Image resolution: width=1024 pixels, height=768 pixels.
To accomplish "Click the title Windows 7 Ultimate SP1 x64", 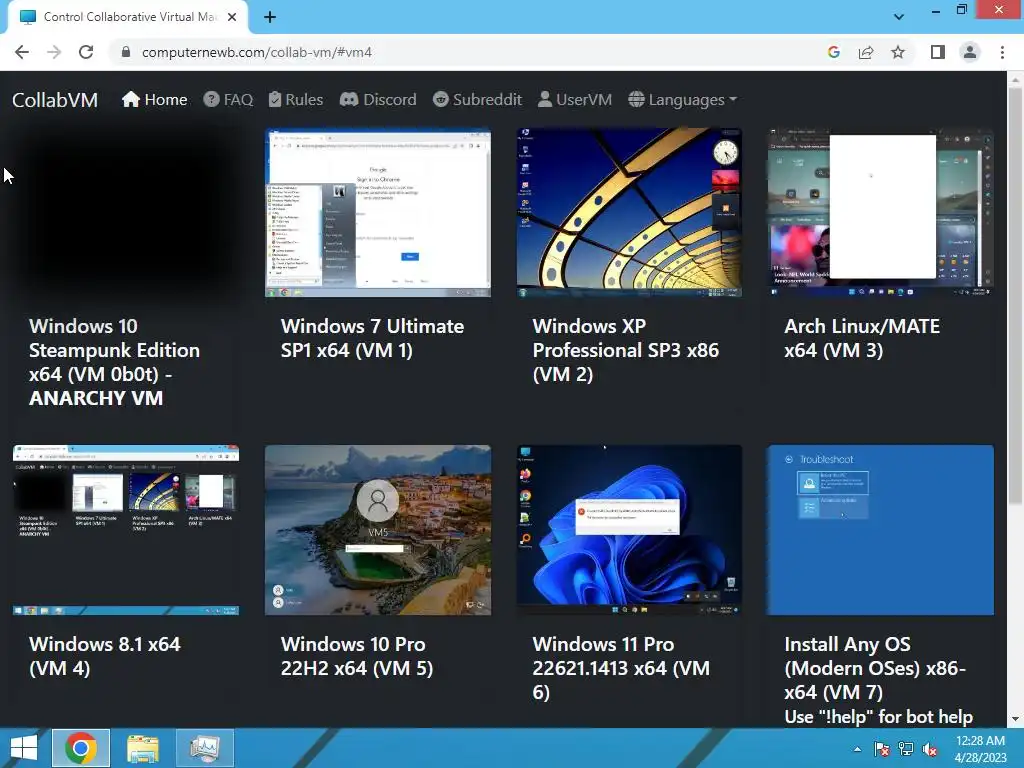I will [x=372, y=338].
